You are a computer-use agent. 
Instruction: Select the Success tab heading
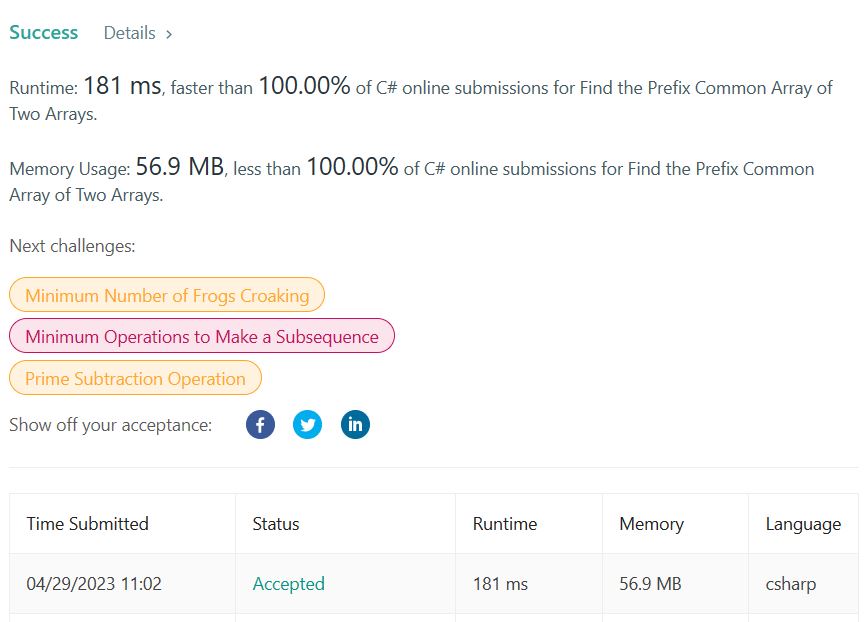tap(44, 33)
